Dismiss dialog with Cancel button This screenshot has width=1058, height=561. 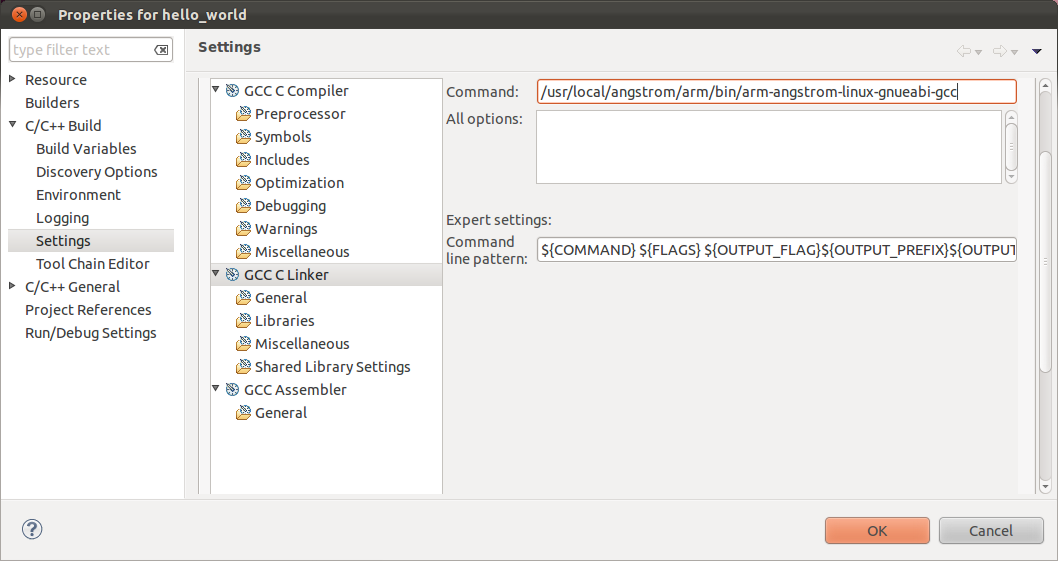[x=991, y=531]
